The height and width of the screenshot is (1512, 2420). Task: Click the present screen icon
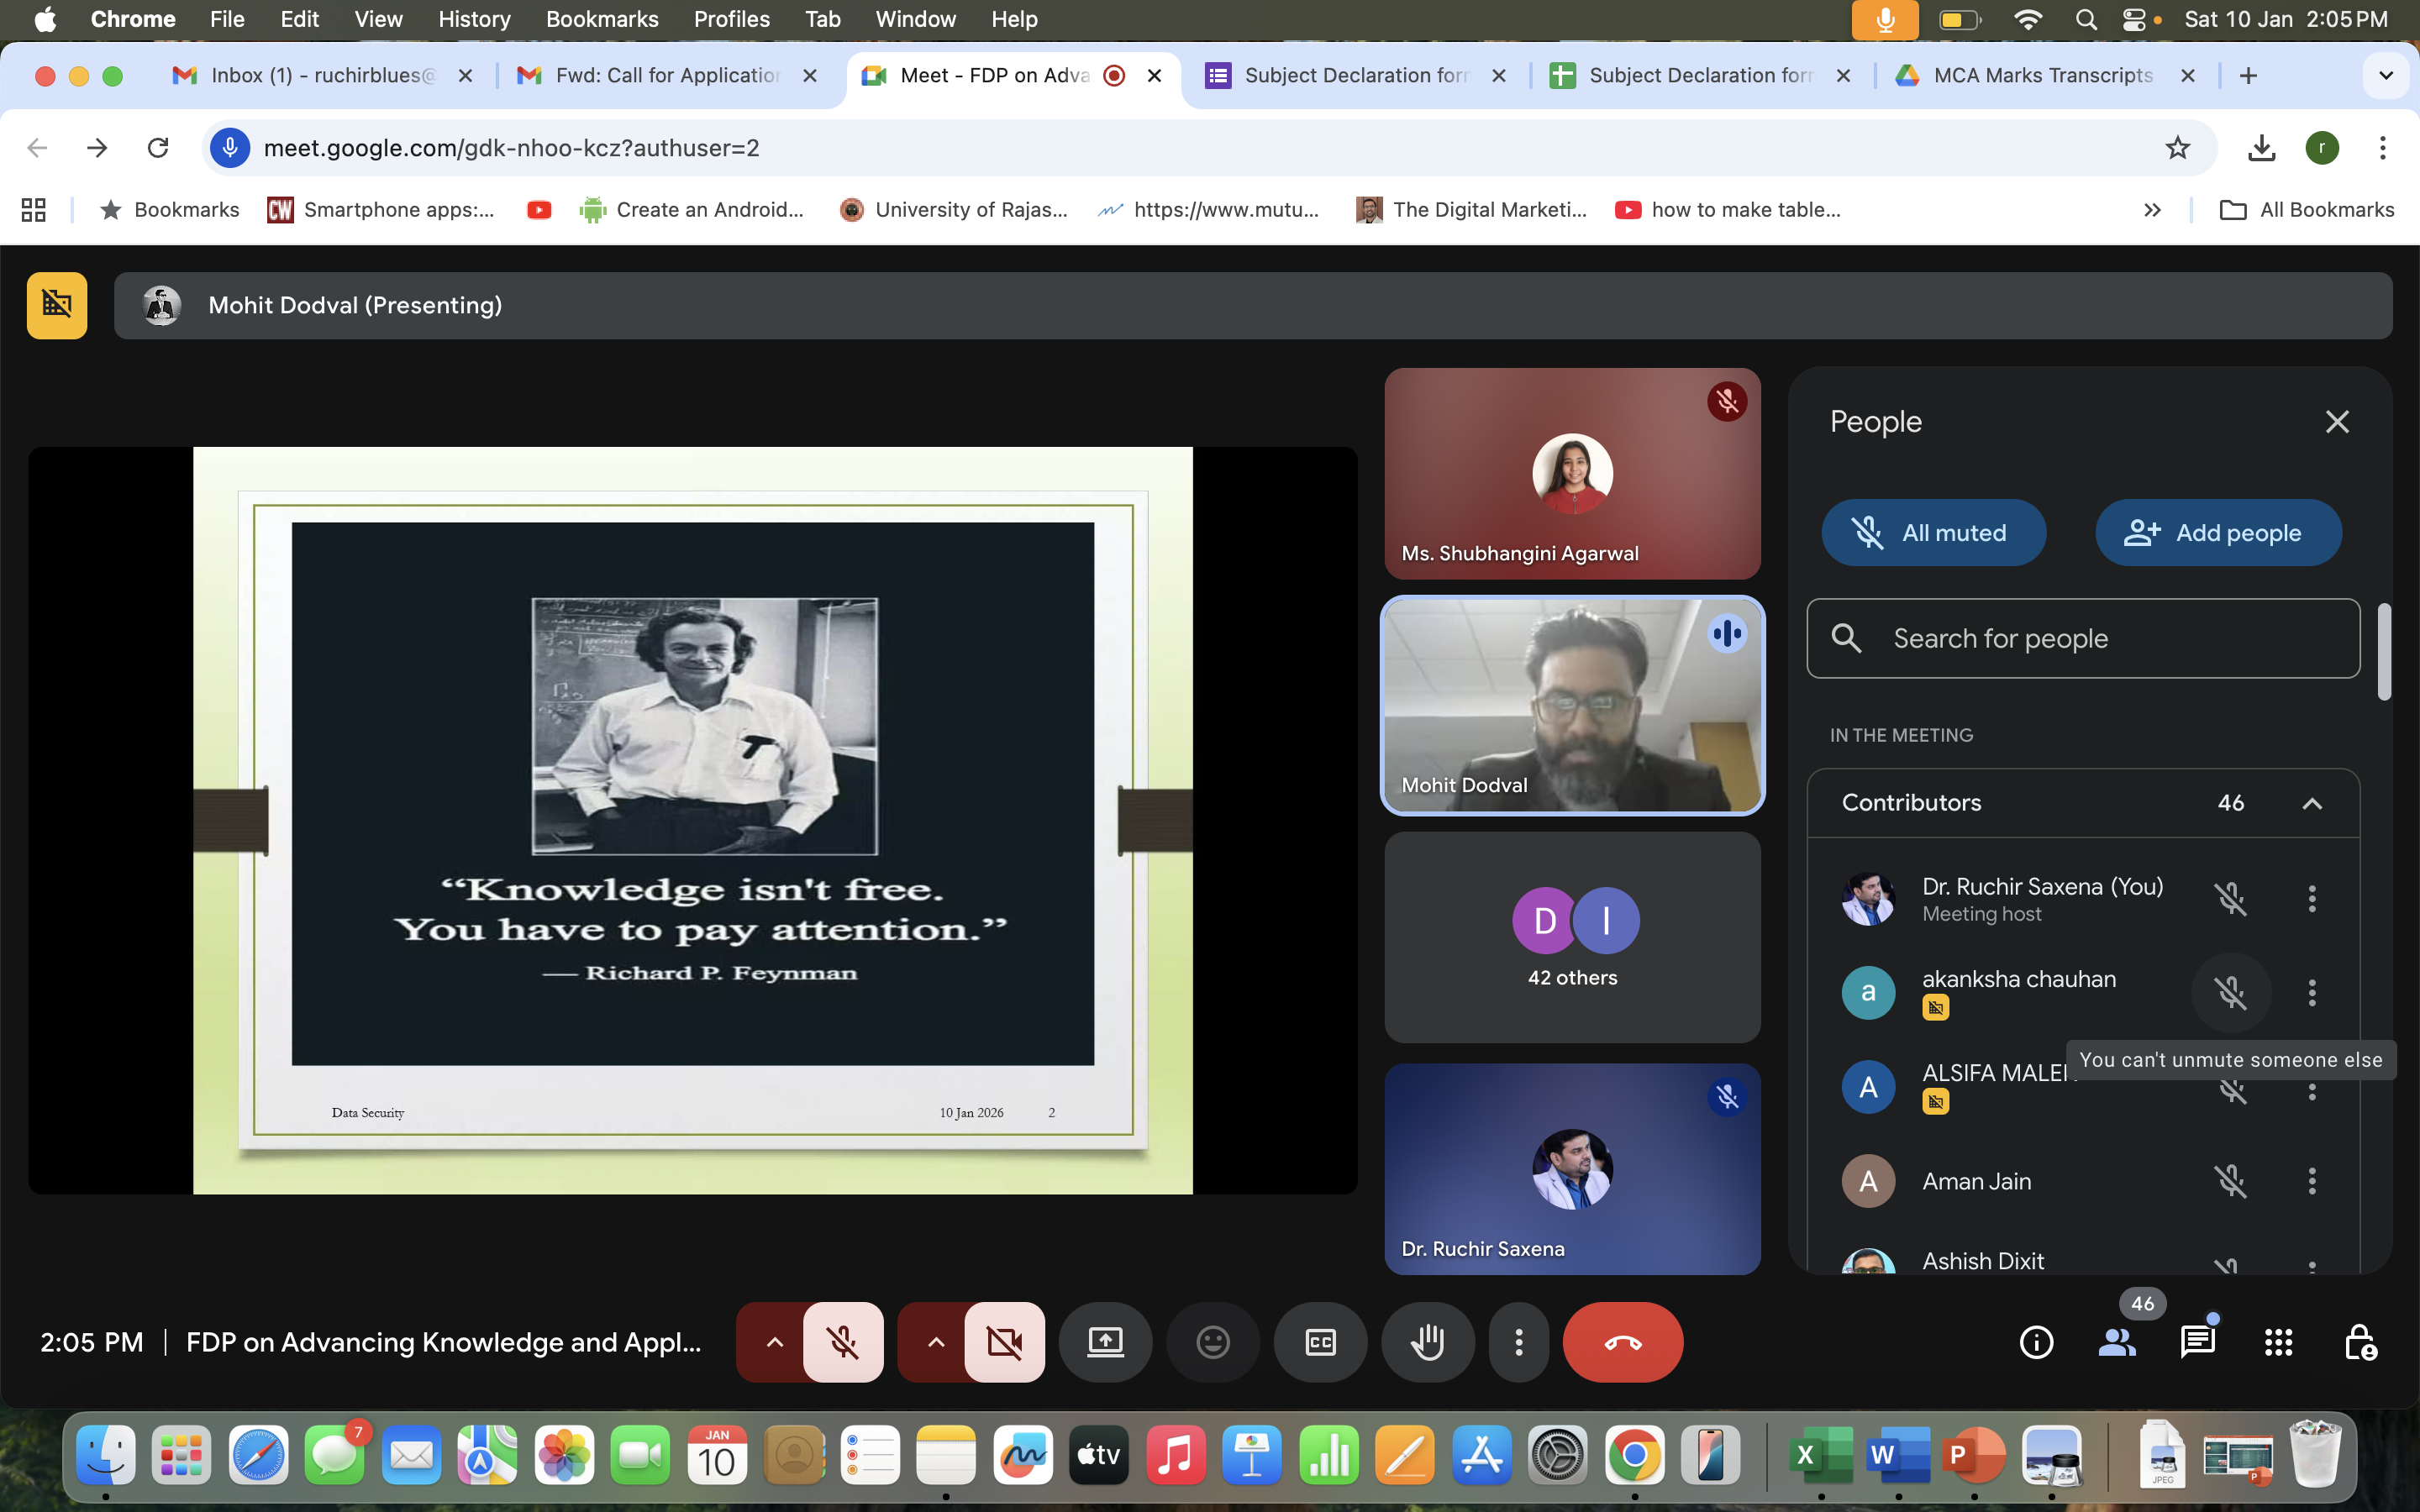(1105, 1342)
